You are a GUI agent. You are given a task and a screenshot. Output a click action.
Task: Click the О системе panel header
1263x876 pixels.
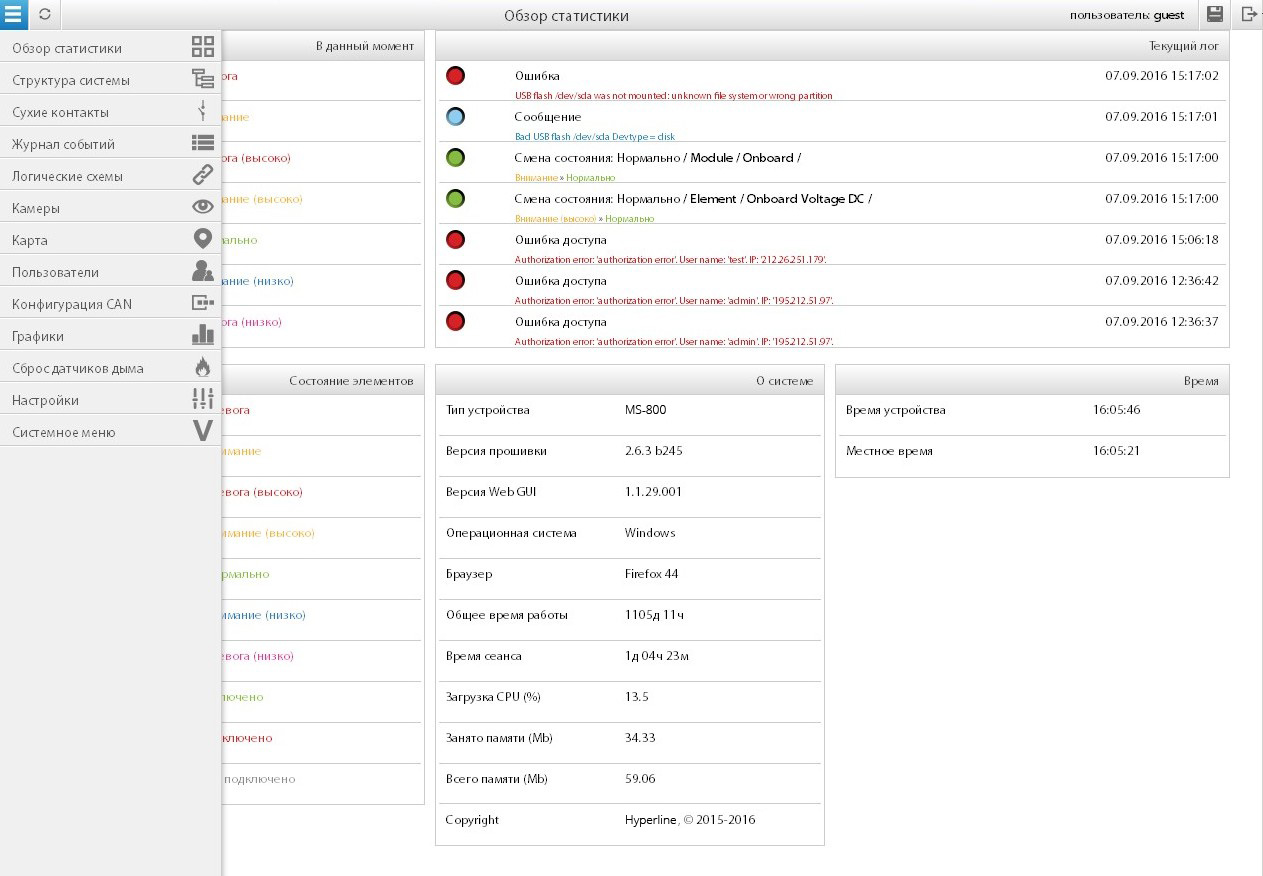[x=630, y=380]
